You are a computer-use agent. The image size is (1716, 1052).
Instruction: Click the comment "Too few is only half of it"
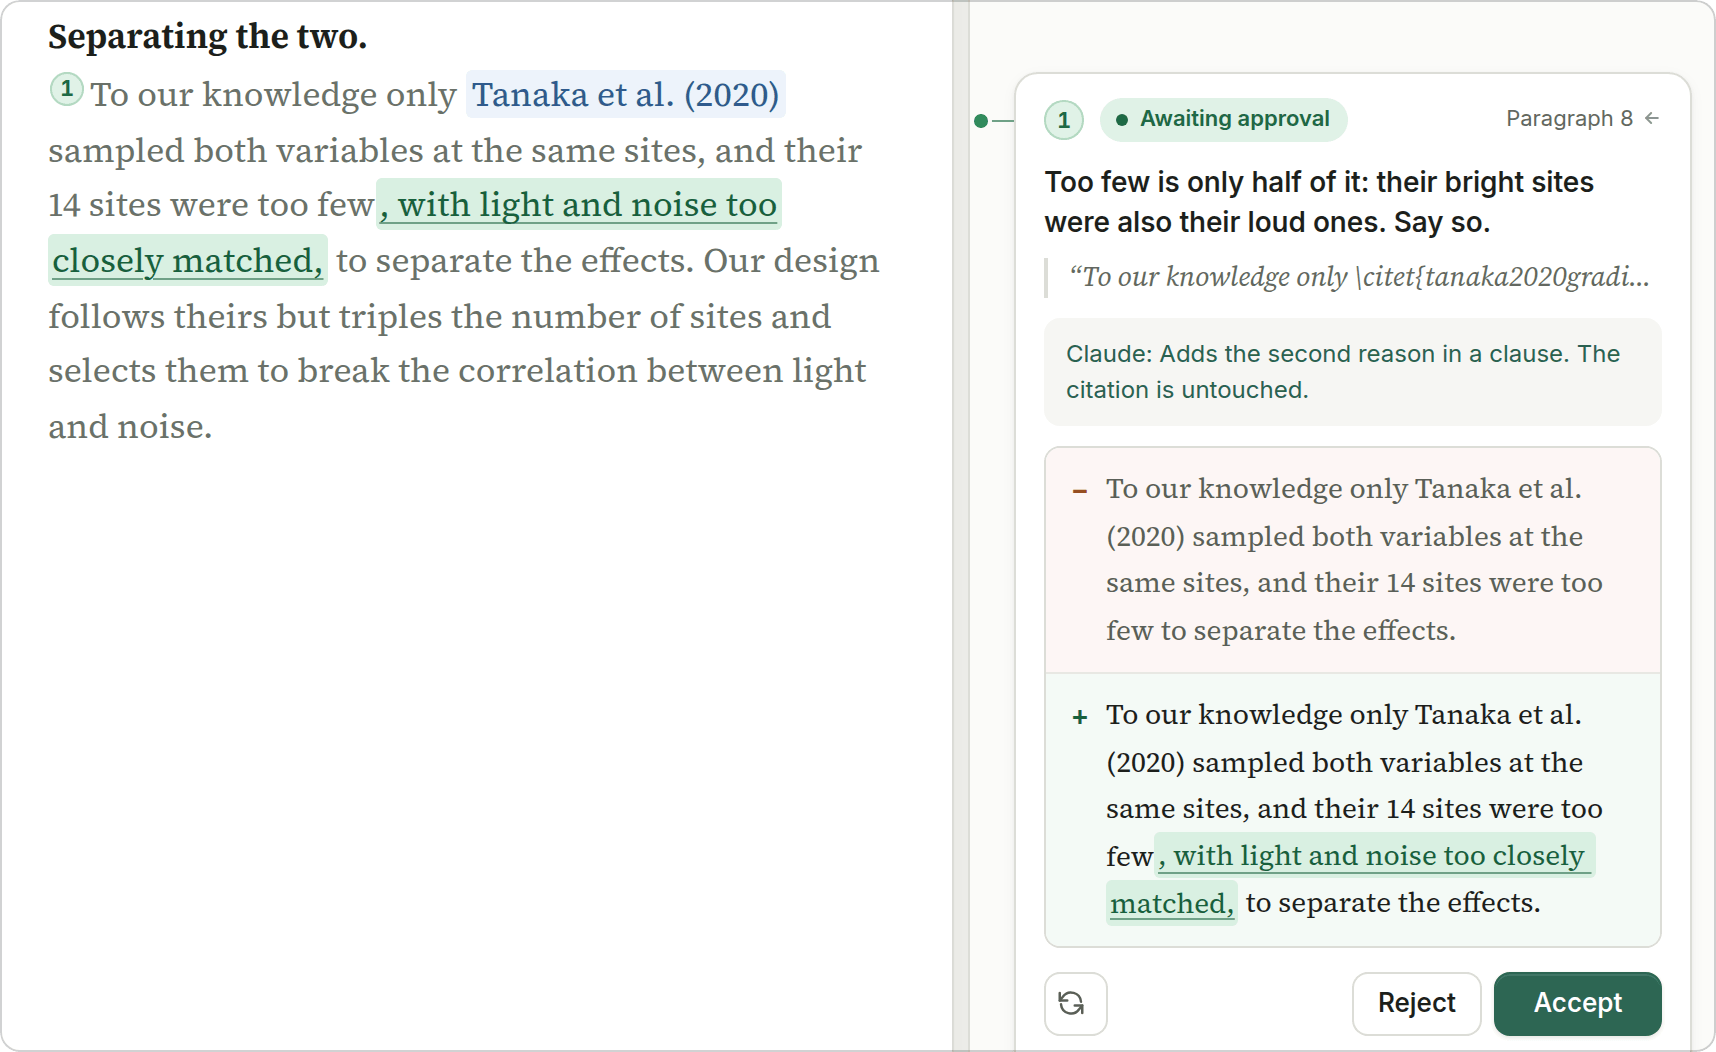point(1319,202)
